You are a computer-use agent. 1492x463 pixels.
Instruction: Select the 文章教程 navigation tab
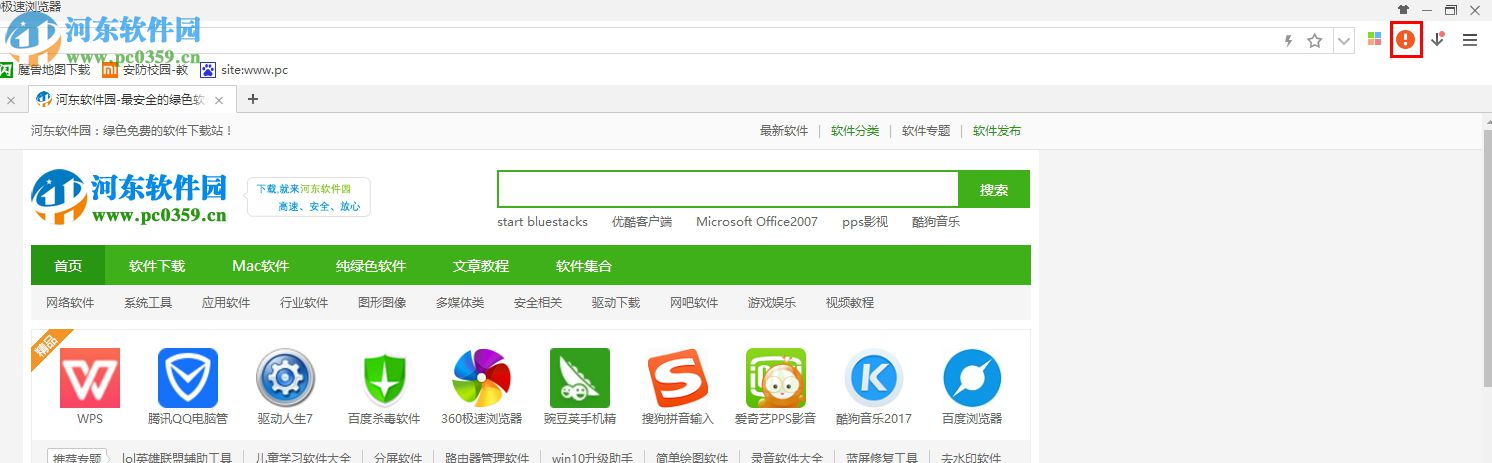click(x=481, y=266)
